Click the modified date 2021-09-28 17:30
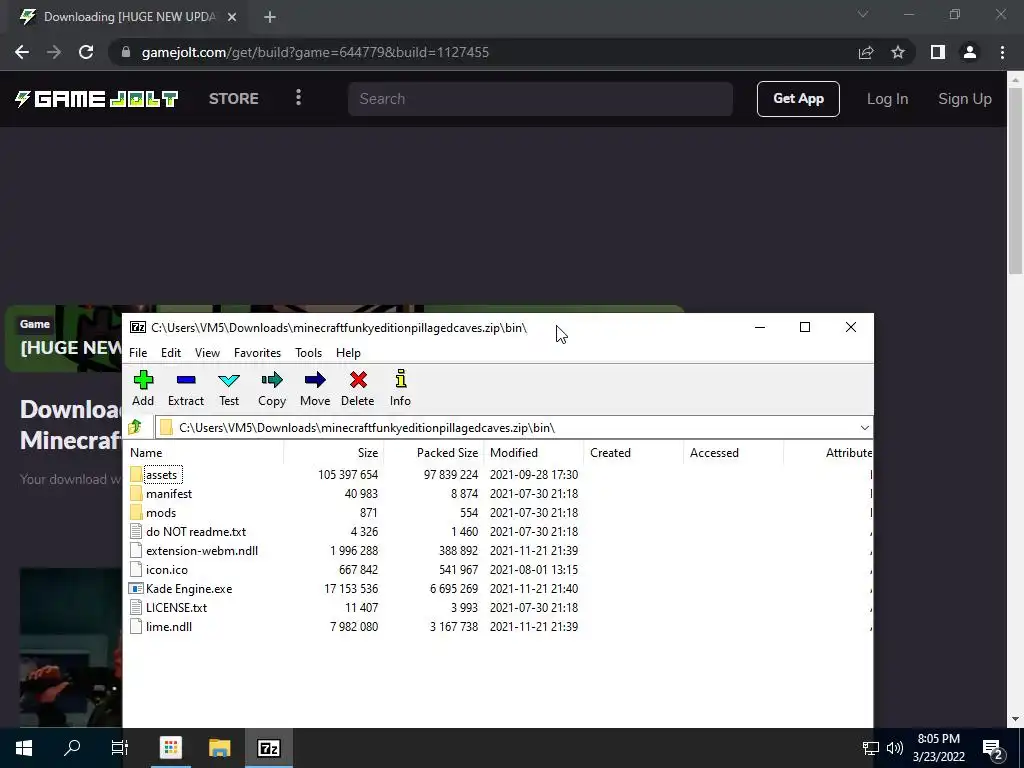The image size is (1024, 768). pos(534,475)
